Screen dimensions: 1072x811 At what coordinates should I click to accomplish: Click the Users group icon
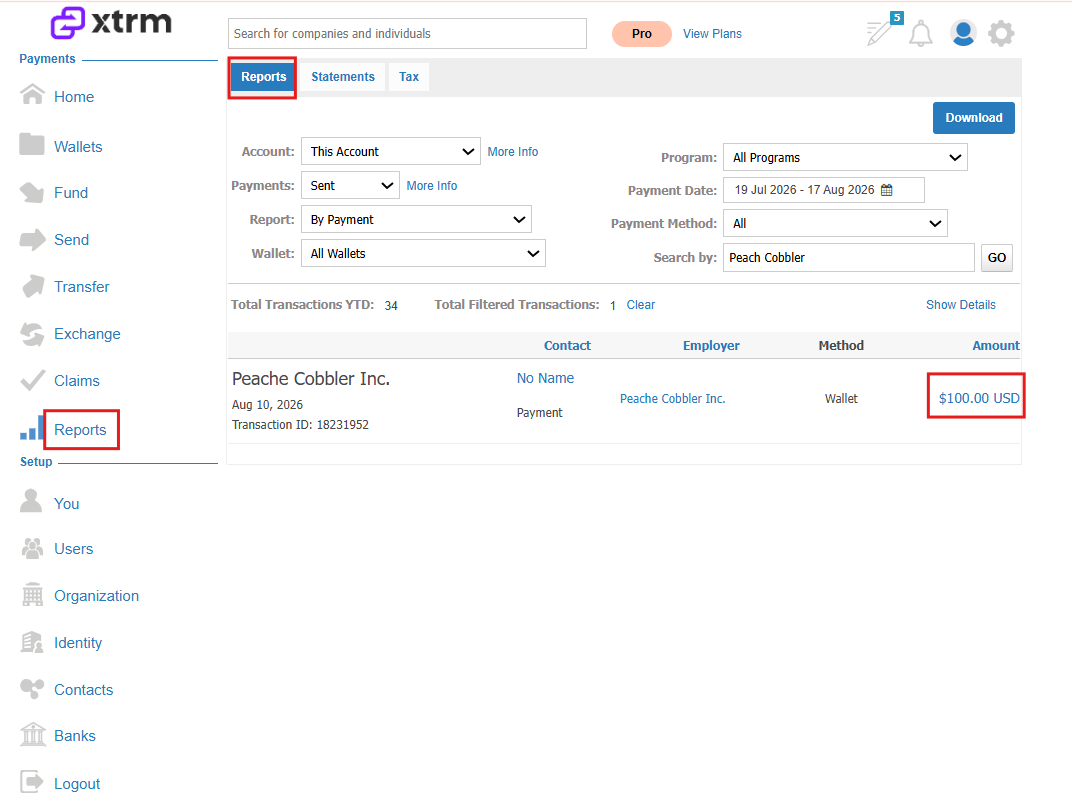[x=32, y=548]
